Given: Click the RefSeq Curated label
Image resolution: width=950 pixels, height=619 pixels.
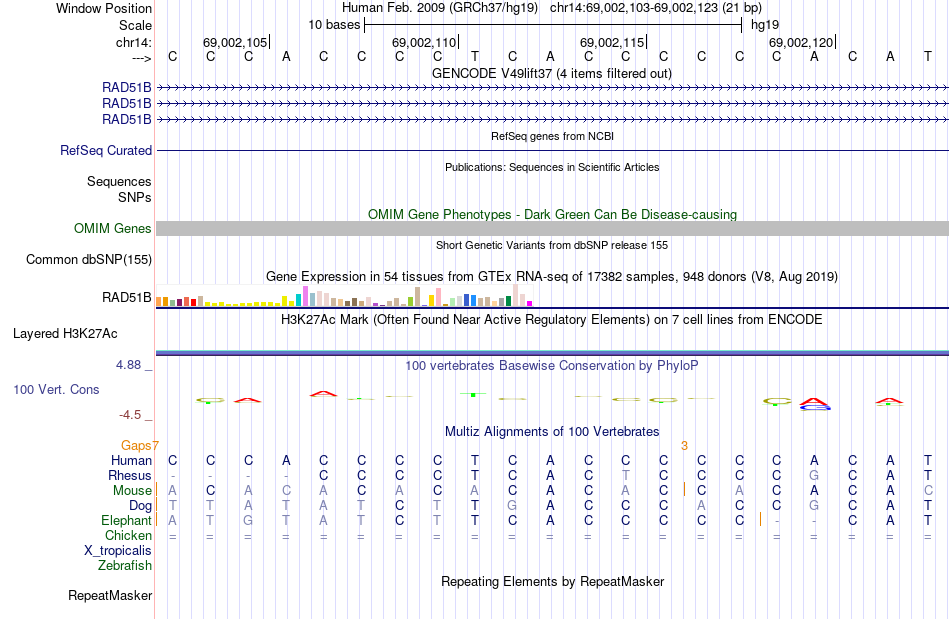Looking at the screenshot, I should click(105, 150).
